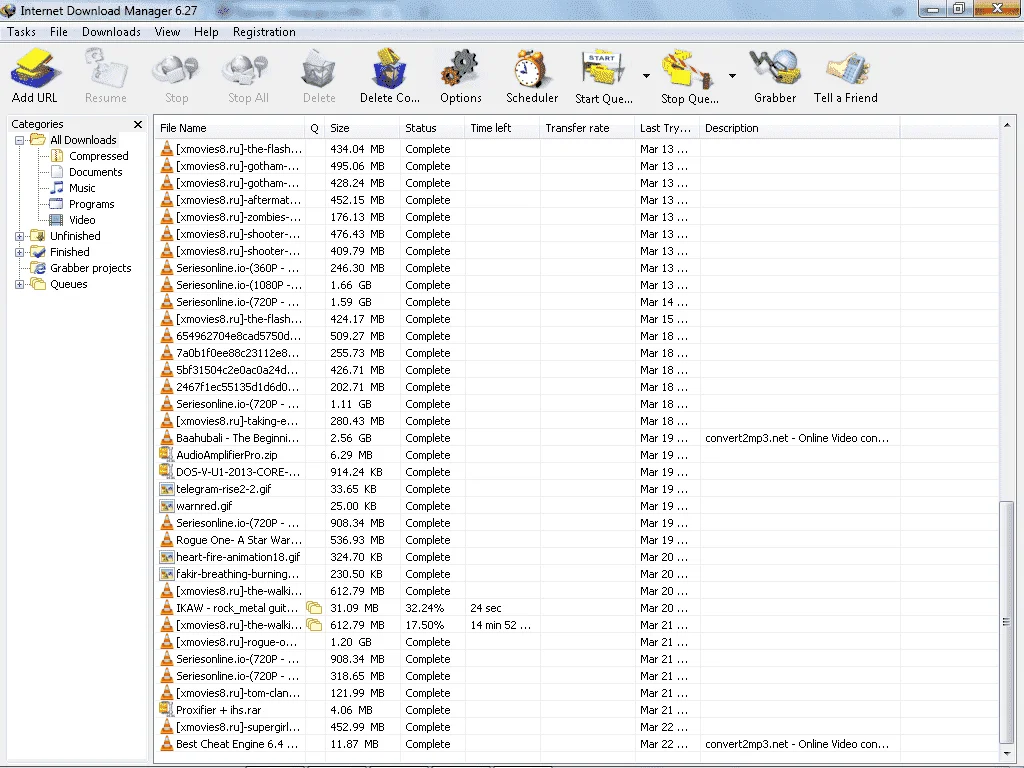Close the Categories panel
This screenshot has width=1024, height=768.
point(138,124)
